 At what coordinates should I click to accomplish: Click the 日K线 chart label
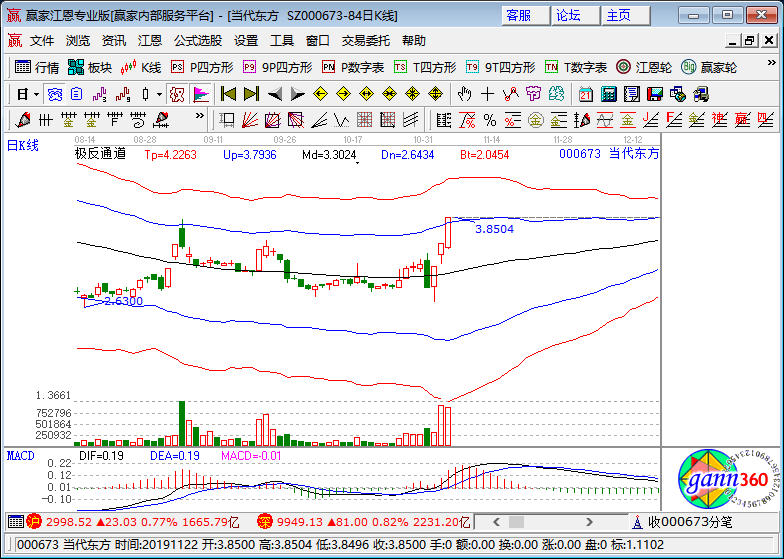[22, 146]
